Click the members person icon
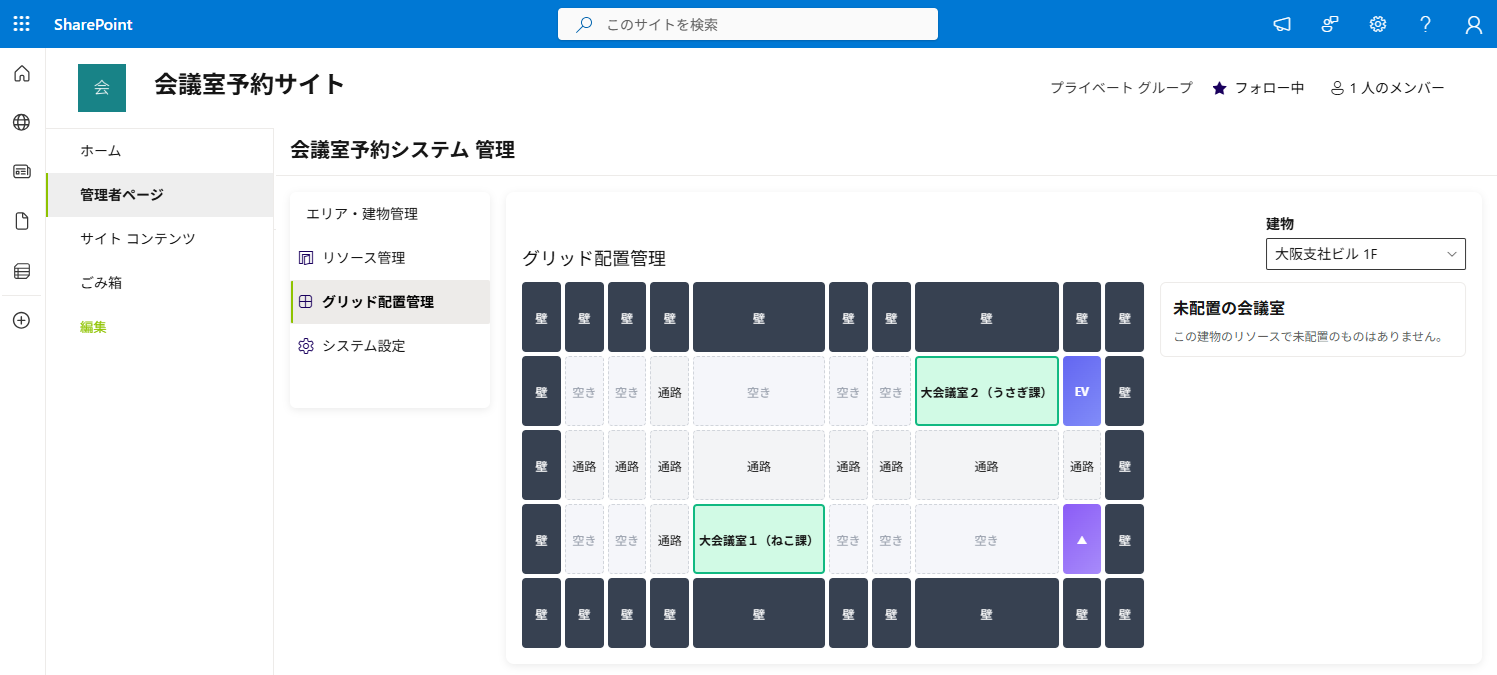This screenshot has height=675, width=1497. coord(1337,88)
